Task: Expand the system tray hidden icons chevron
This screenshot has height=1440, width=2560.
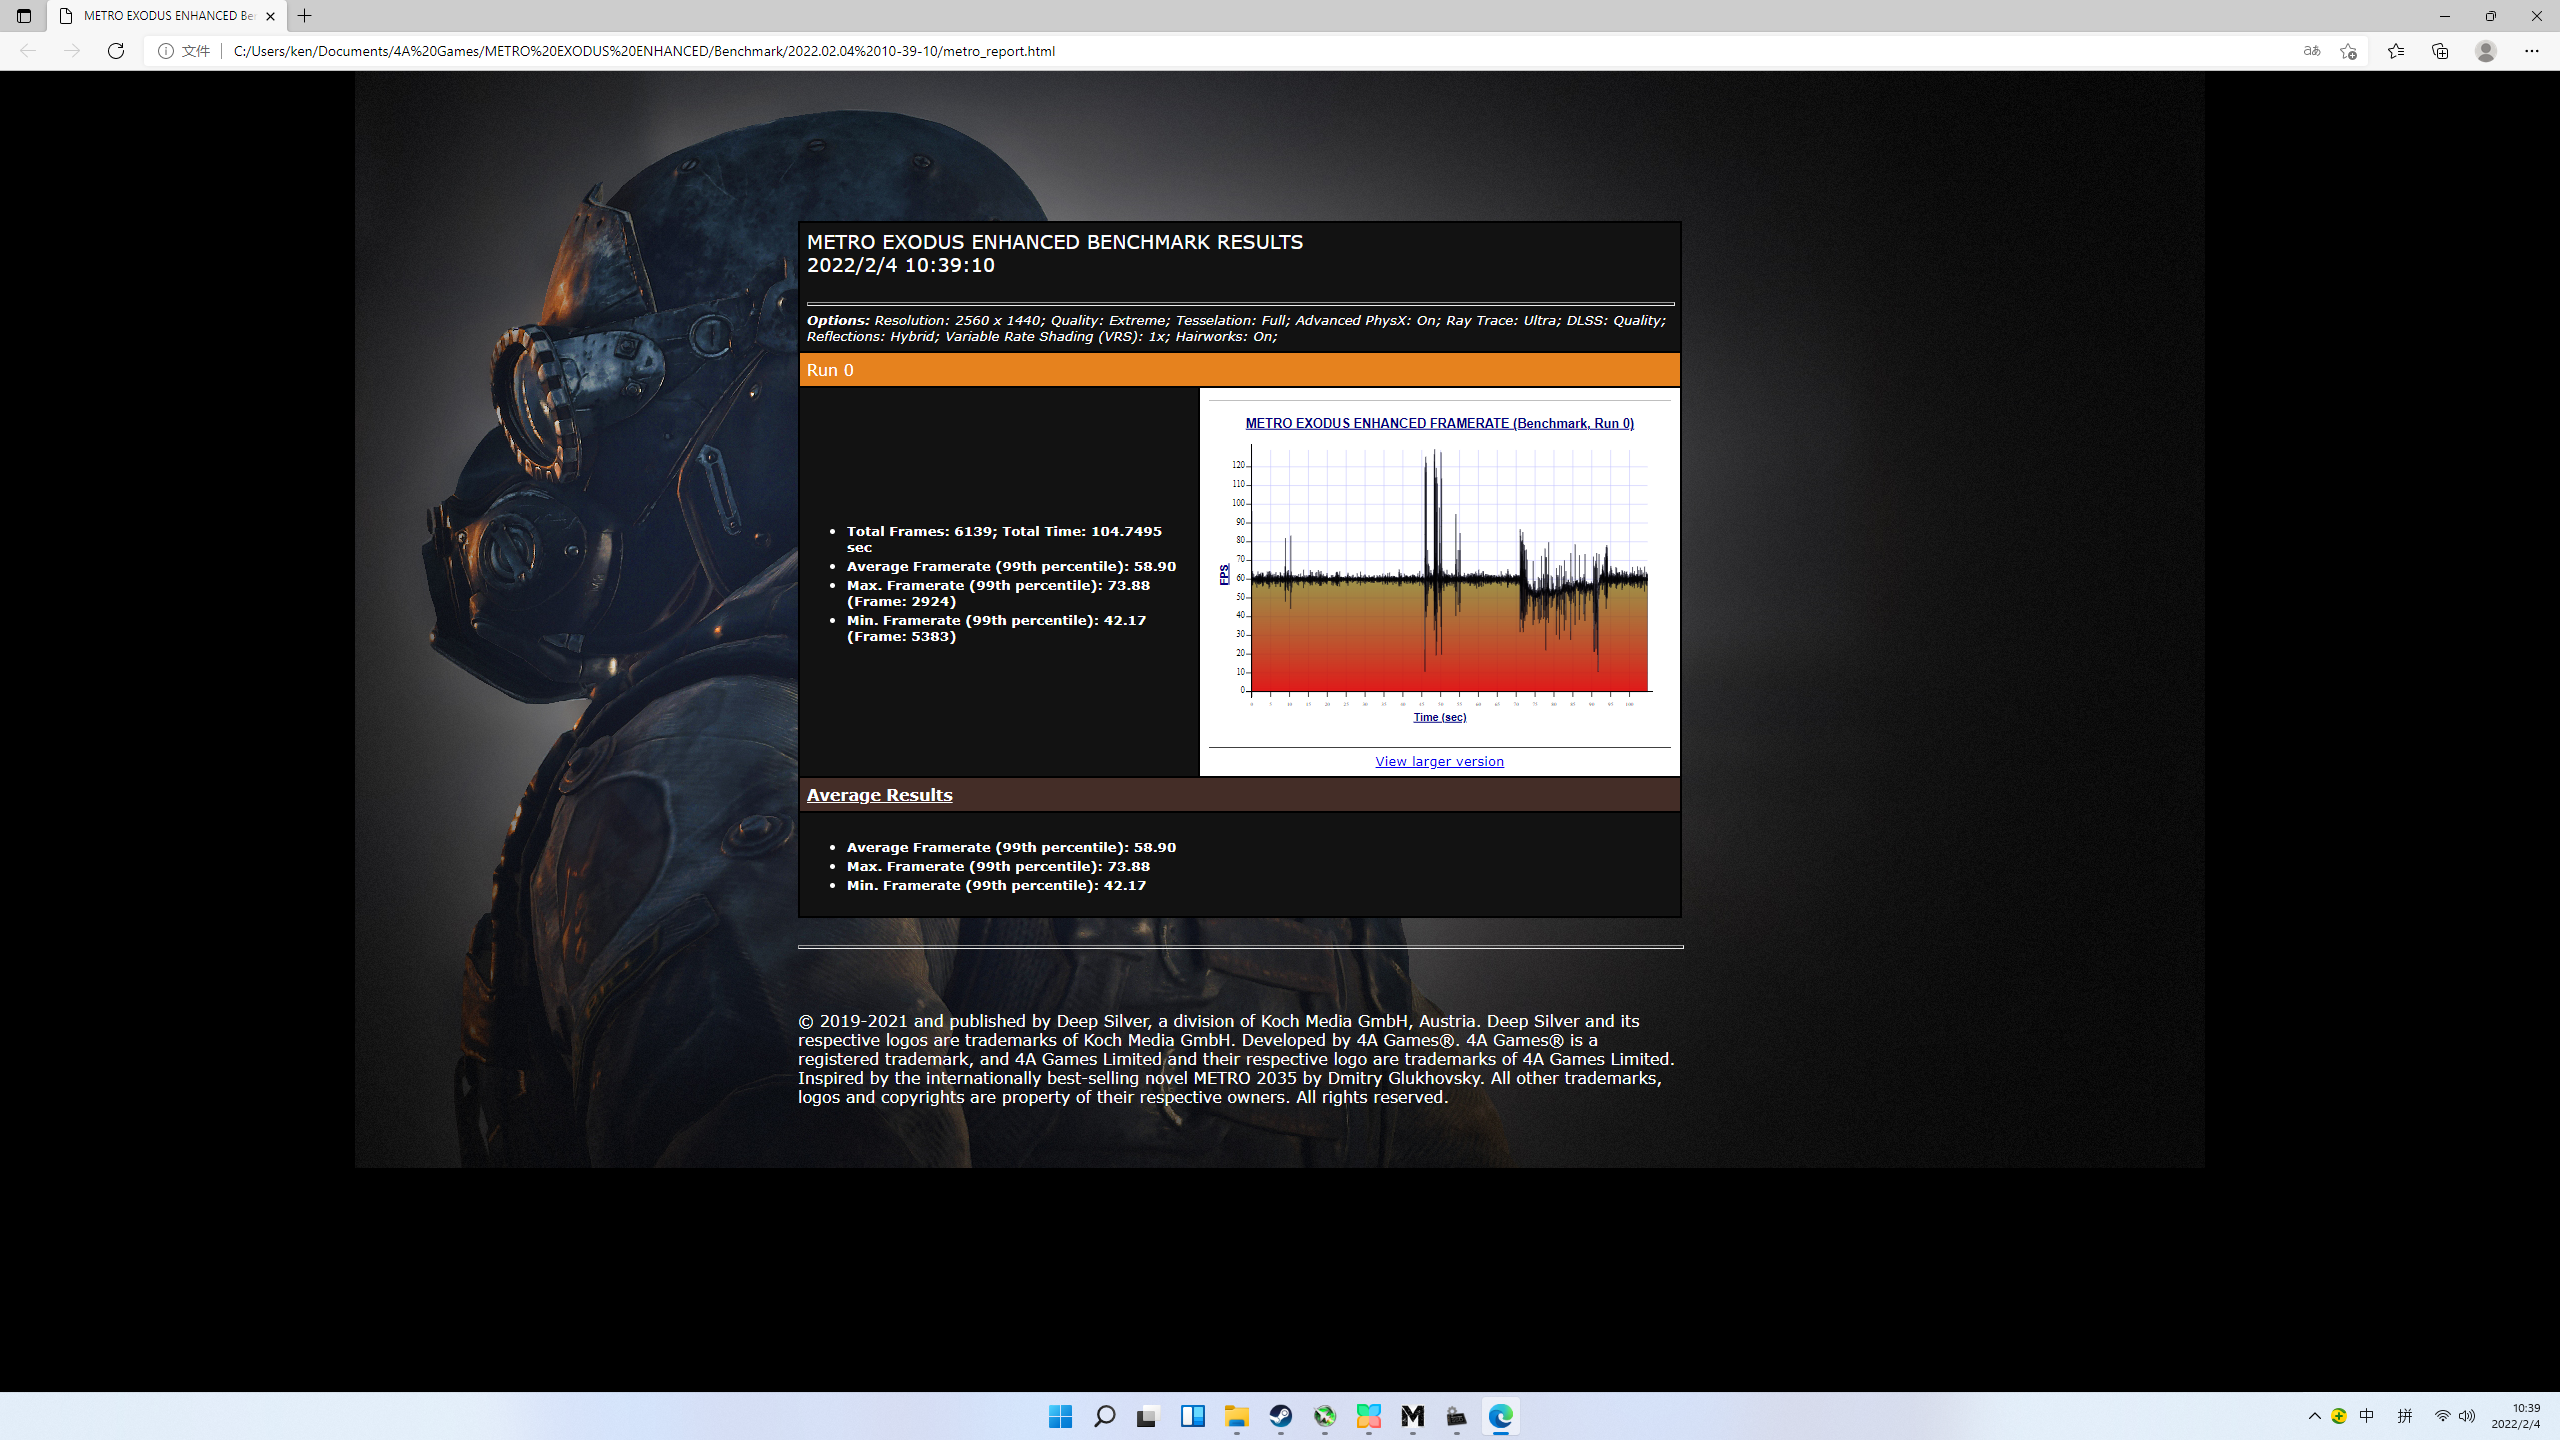Action: (2314, 1416)
